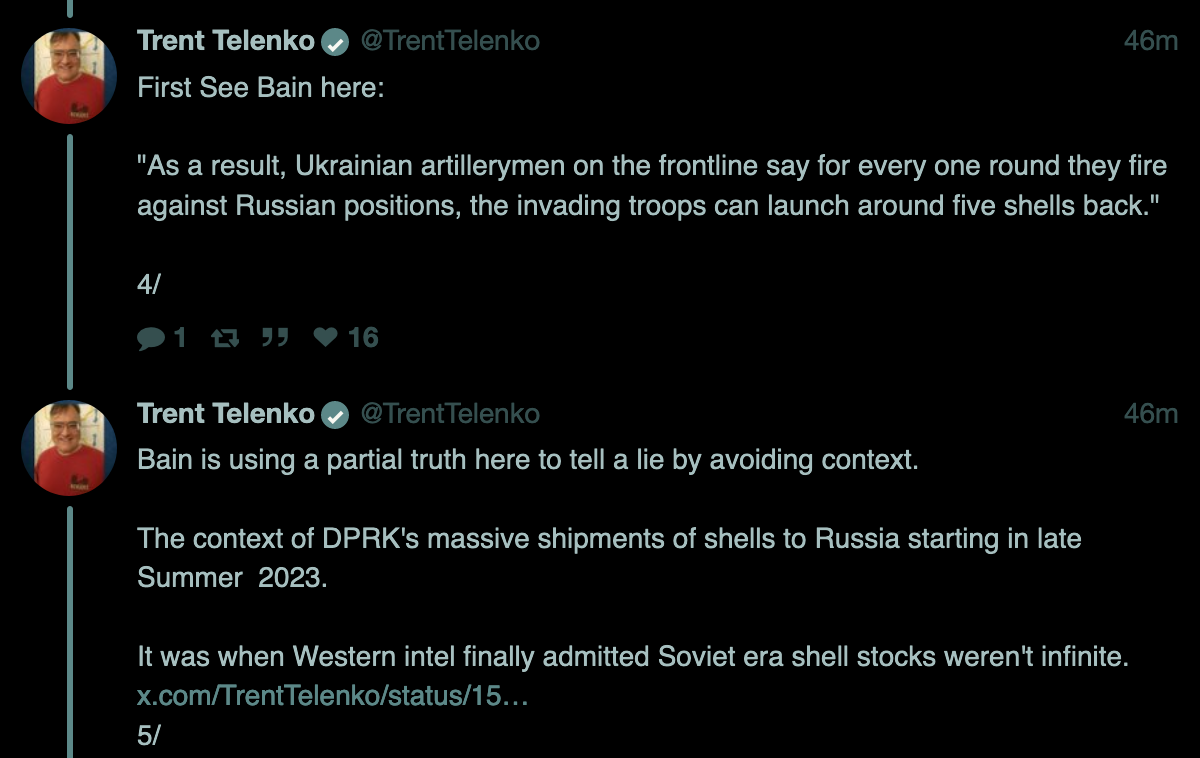1200x758 pixels.
Task: Like the tweet with 16 likes
Action: point(326,338)
